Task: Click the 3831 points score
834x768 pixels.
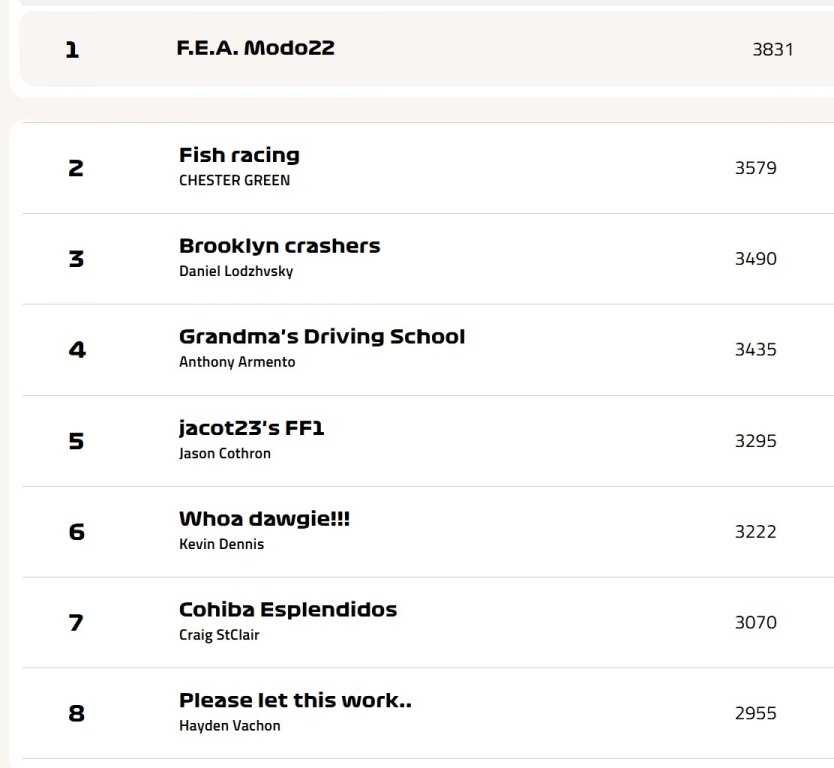Action: [772, 49]
